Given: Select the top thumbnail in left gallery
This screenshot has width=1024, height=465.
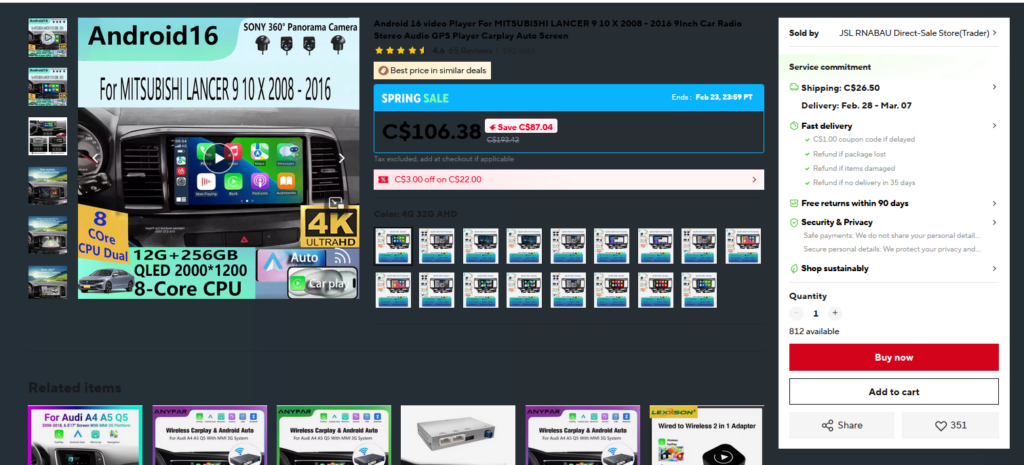Looking at the screenshot, I should [x=47, y=37].
